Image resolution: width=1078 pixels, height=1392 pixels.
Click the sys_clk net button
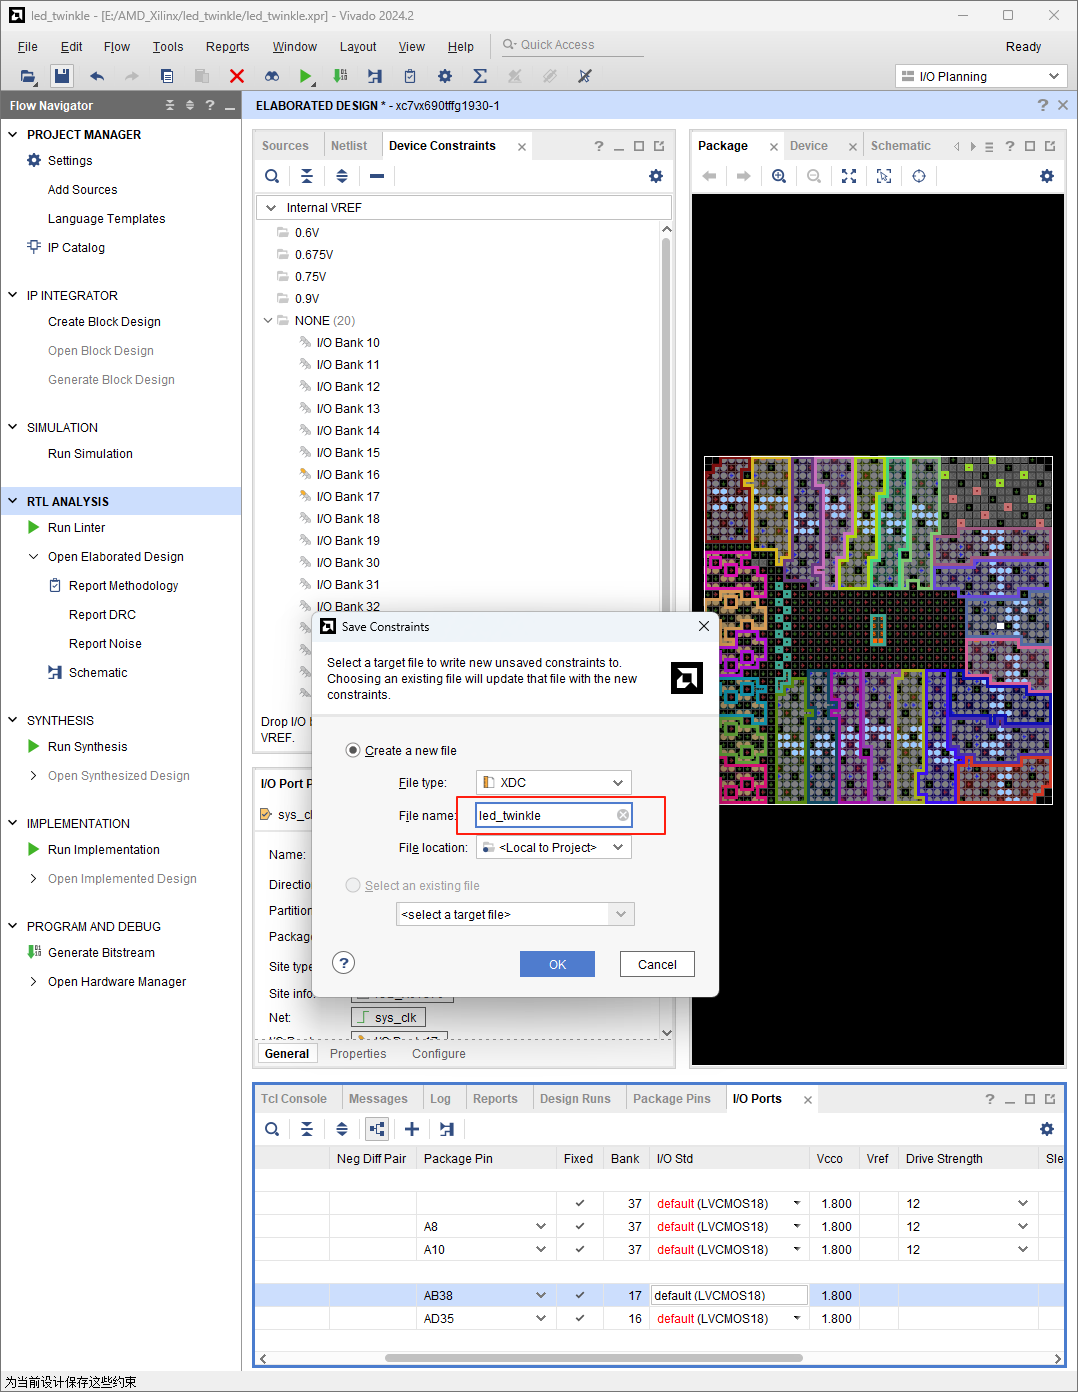tap(388, 1017)
